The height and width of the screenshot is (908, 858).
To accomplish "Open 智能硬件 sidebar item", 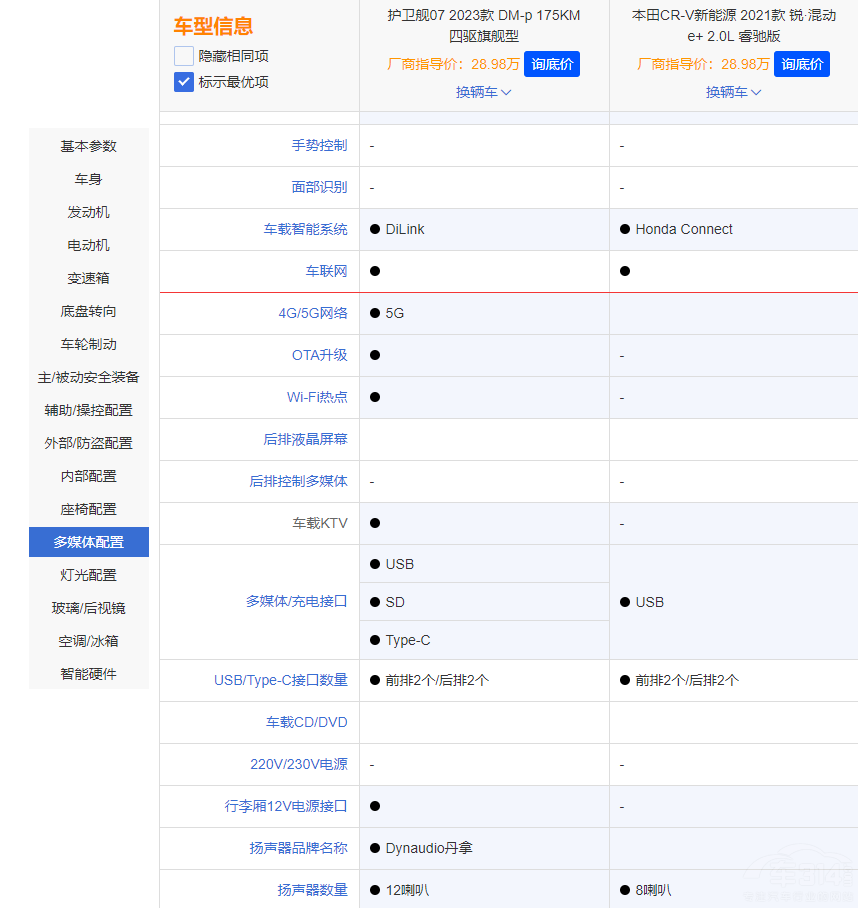I will coord(89,674).
